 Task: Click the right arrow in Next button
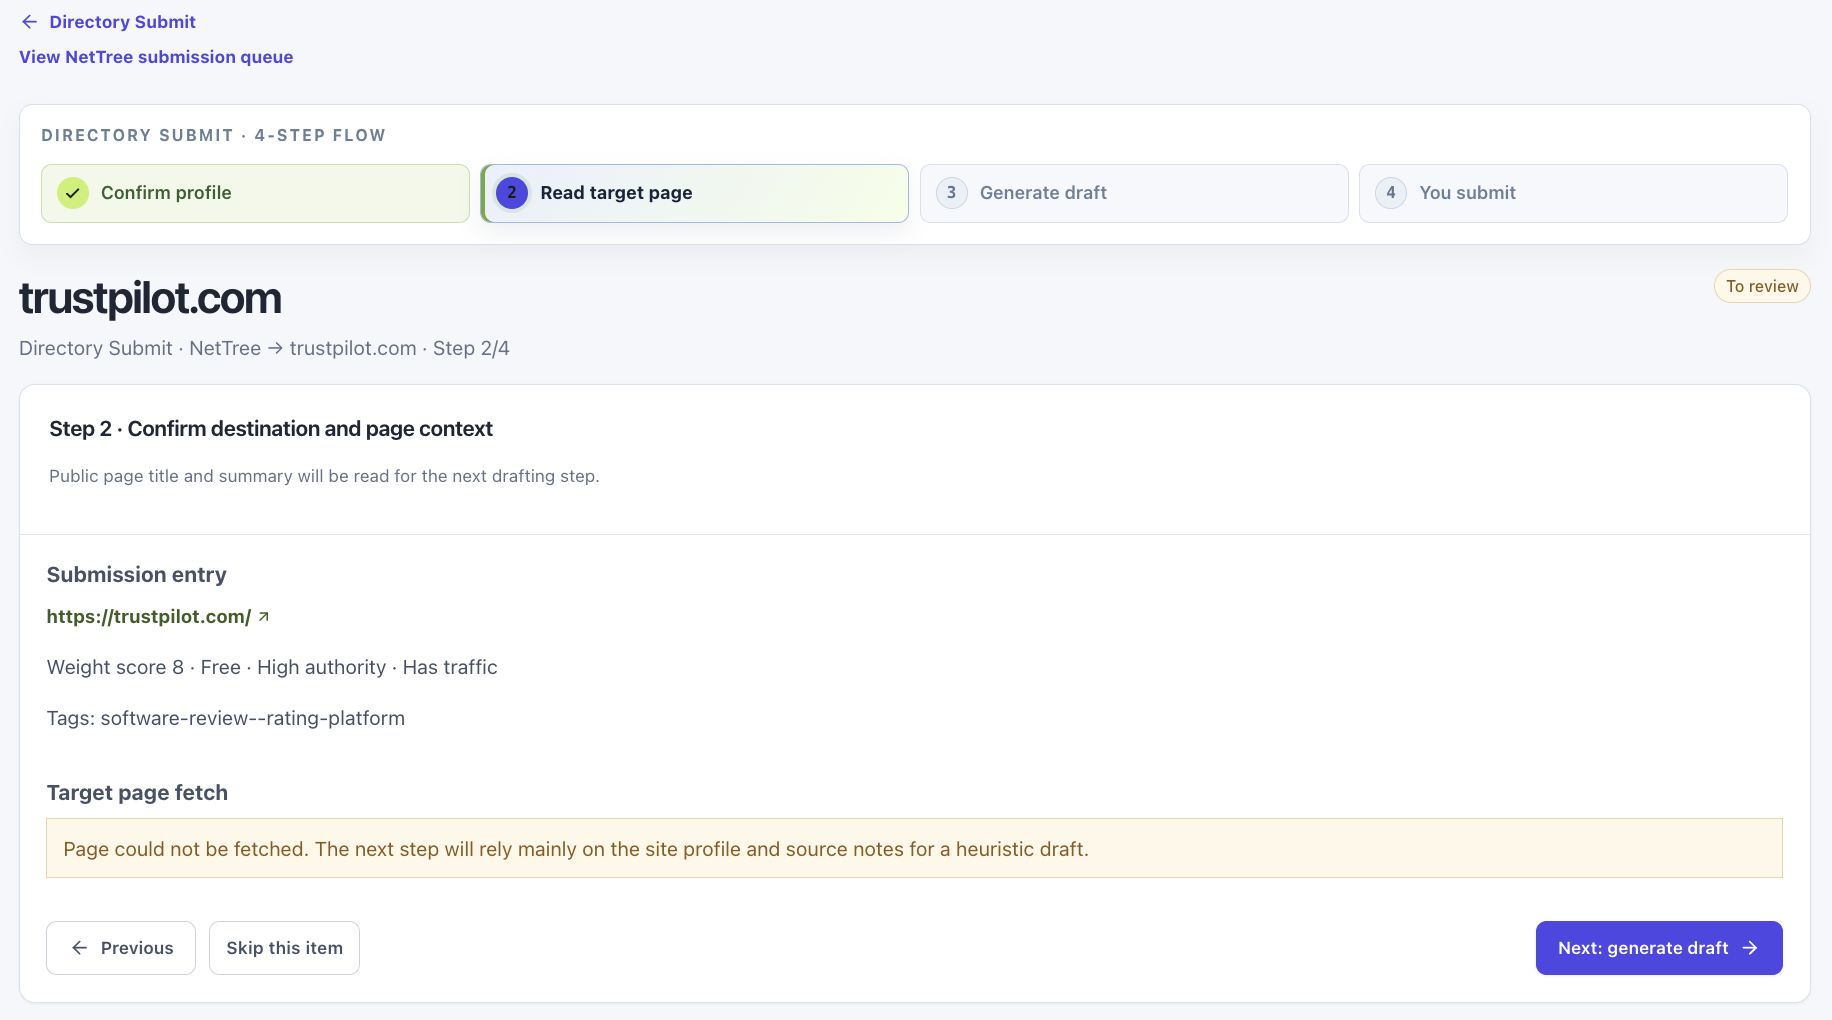(1750, 948)
